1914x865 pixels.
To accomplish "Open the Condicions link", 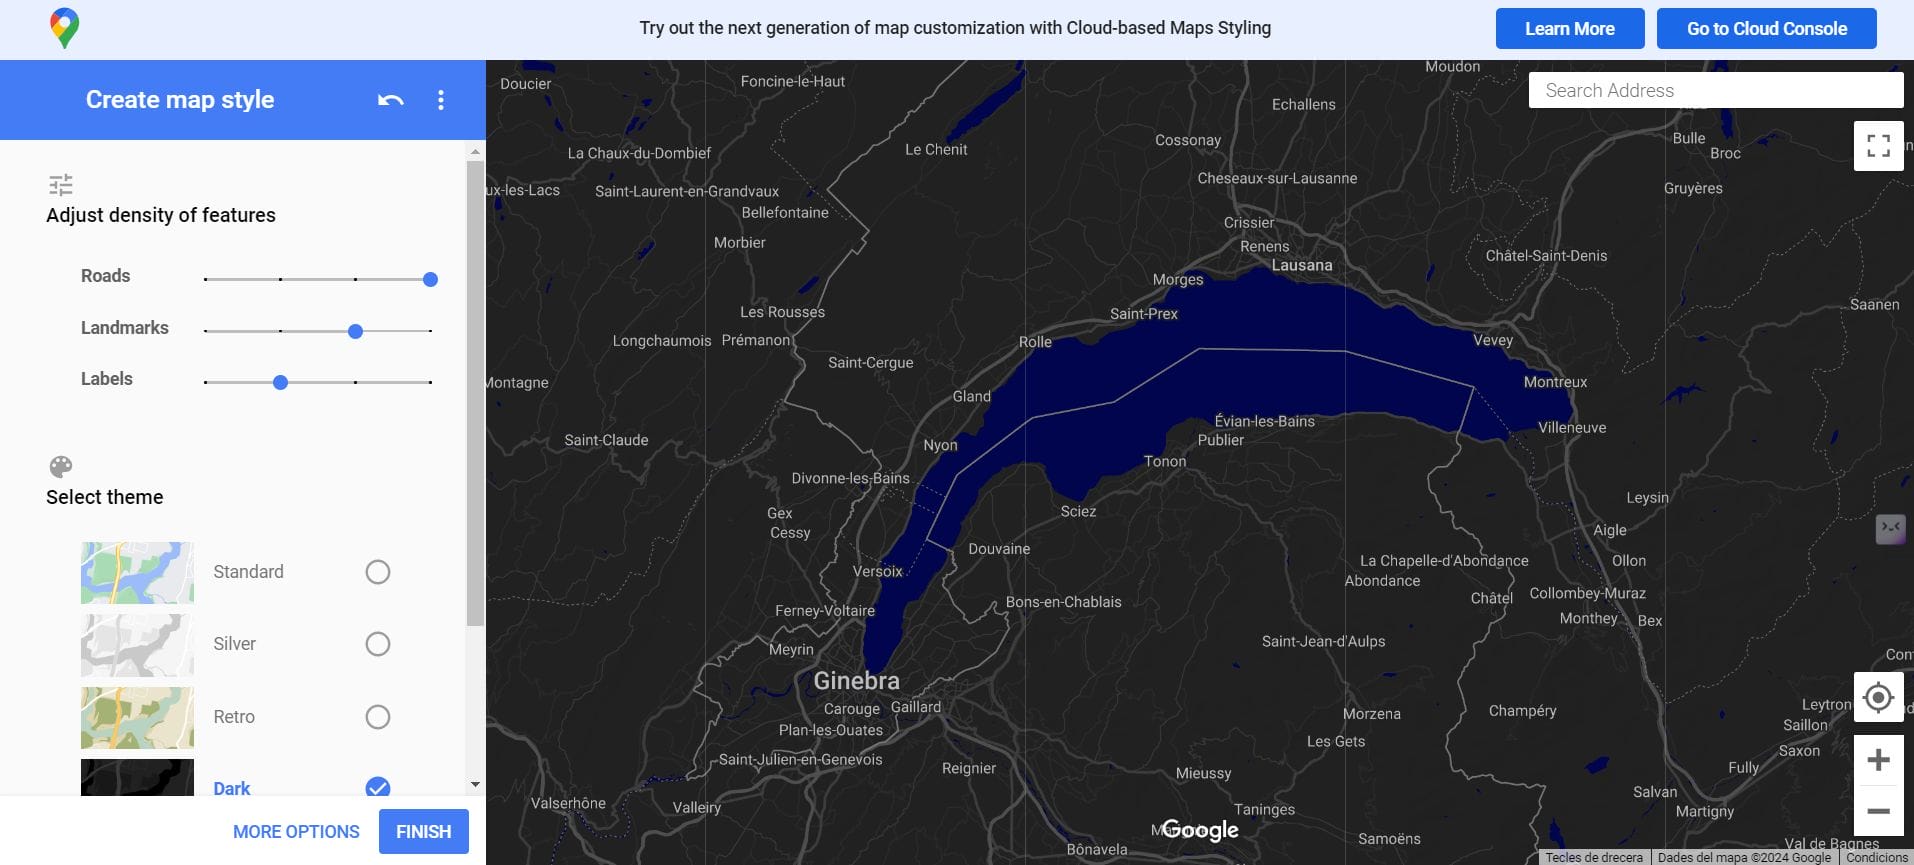I will click(x=1877, y=857).
